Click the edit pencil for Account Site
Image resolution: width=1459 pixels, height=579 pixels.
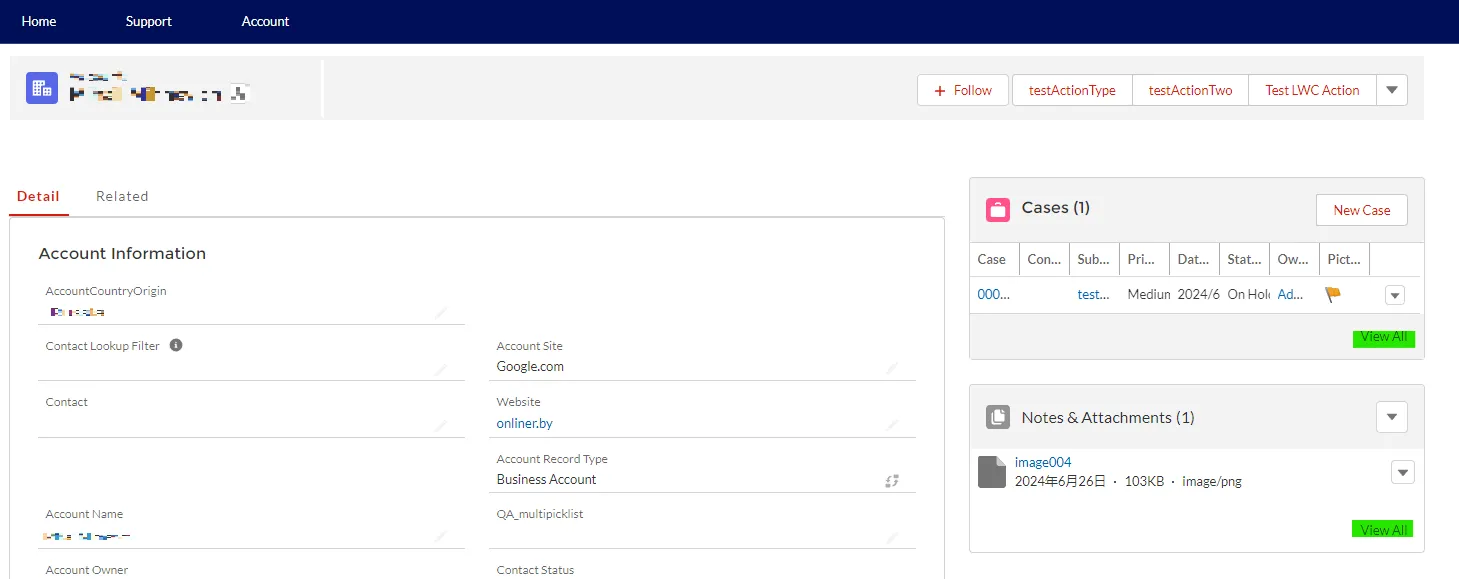click(892, 368)
